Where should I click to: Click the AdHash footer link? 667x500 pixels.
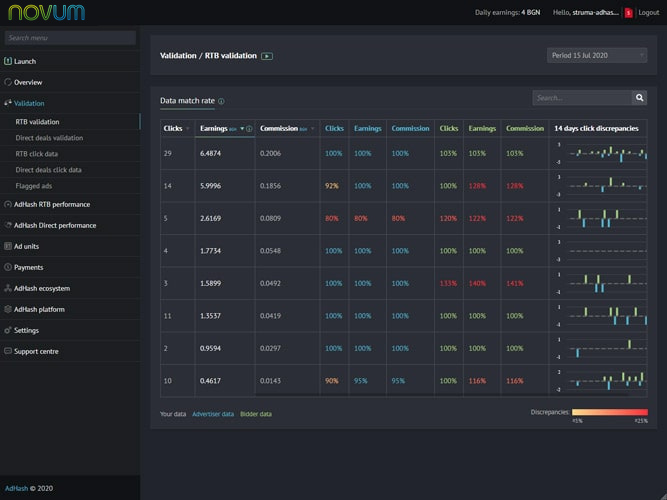pyautogui.click(x=16, y=489)
